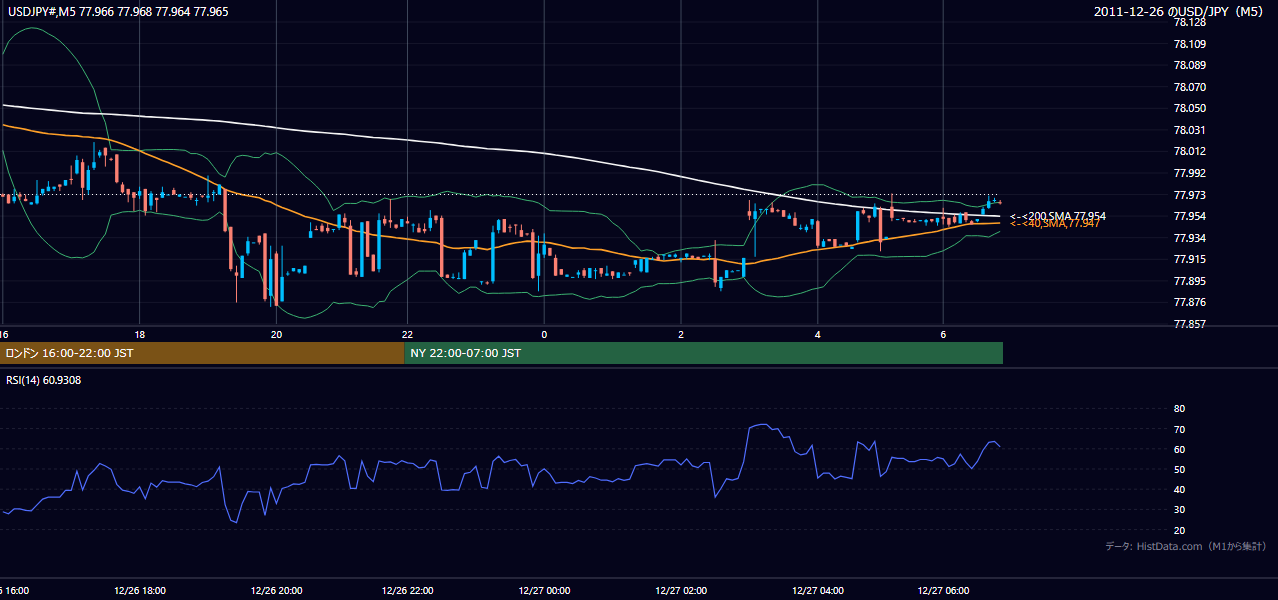The width and height of the screenshot is (1278, 600).
Task: Click price axis label 78.128
Action: (1189, 22)
